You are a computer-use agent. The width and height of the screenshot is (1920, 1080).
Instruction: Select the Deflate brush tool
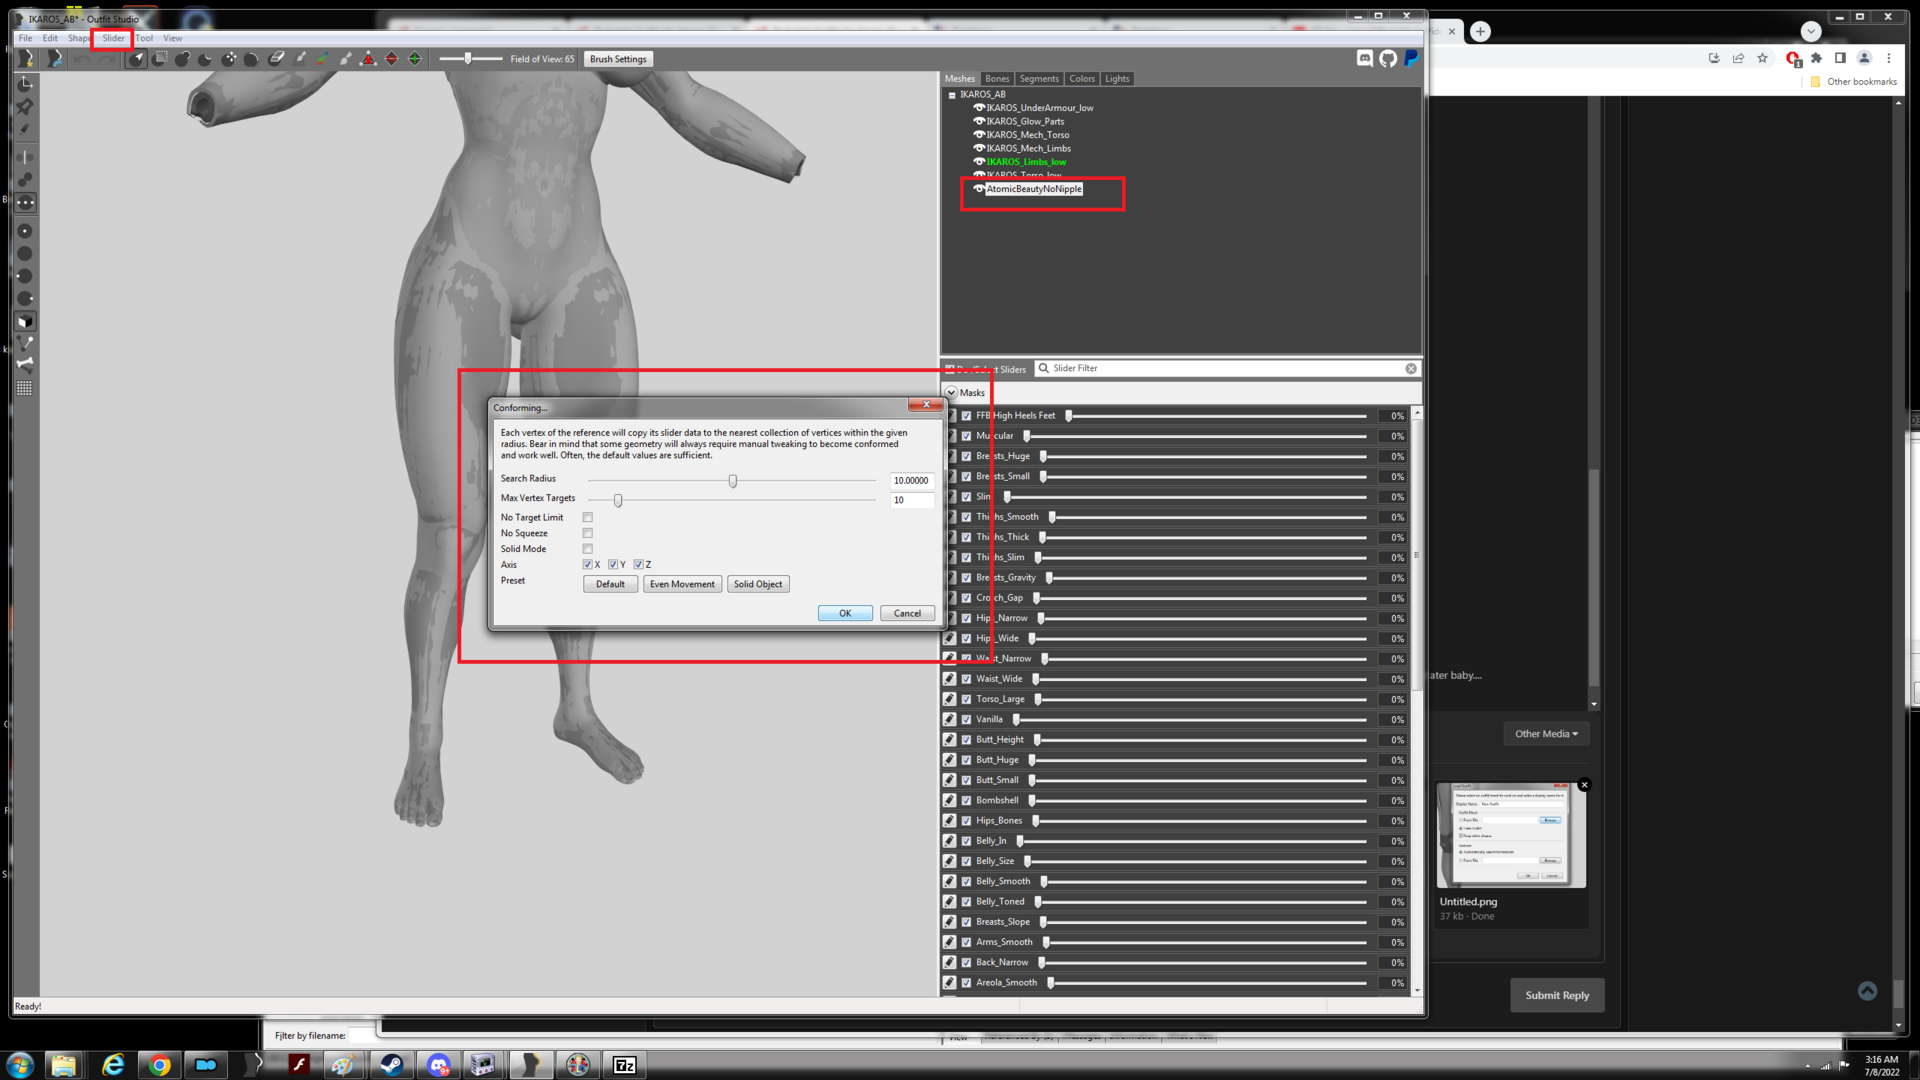click(x=205, y=59)
